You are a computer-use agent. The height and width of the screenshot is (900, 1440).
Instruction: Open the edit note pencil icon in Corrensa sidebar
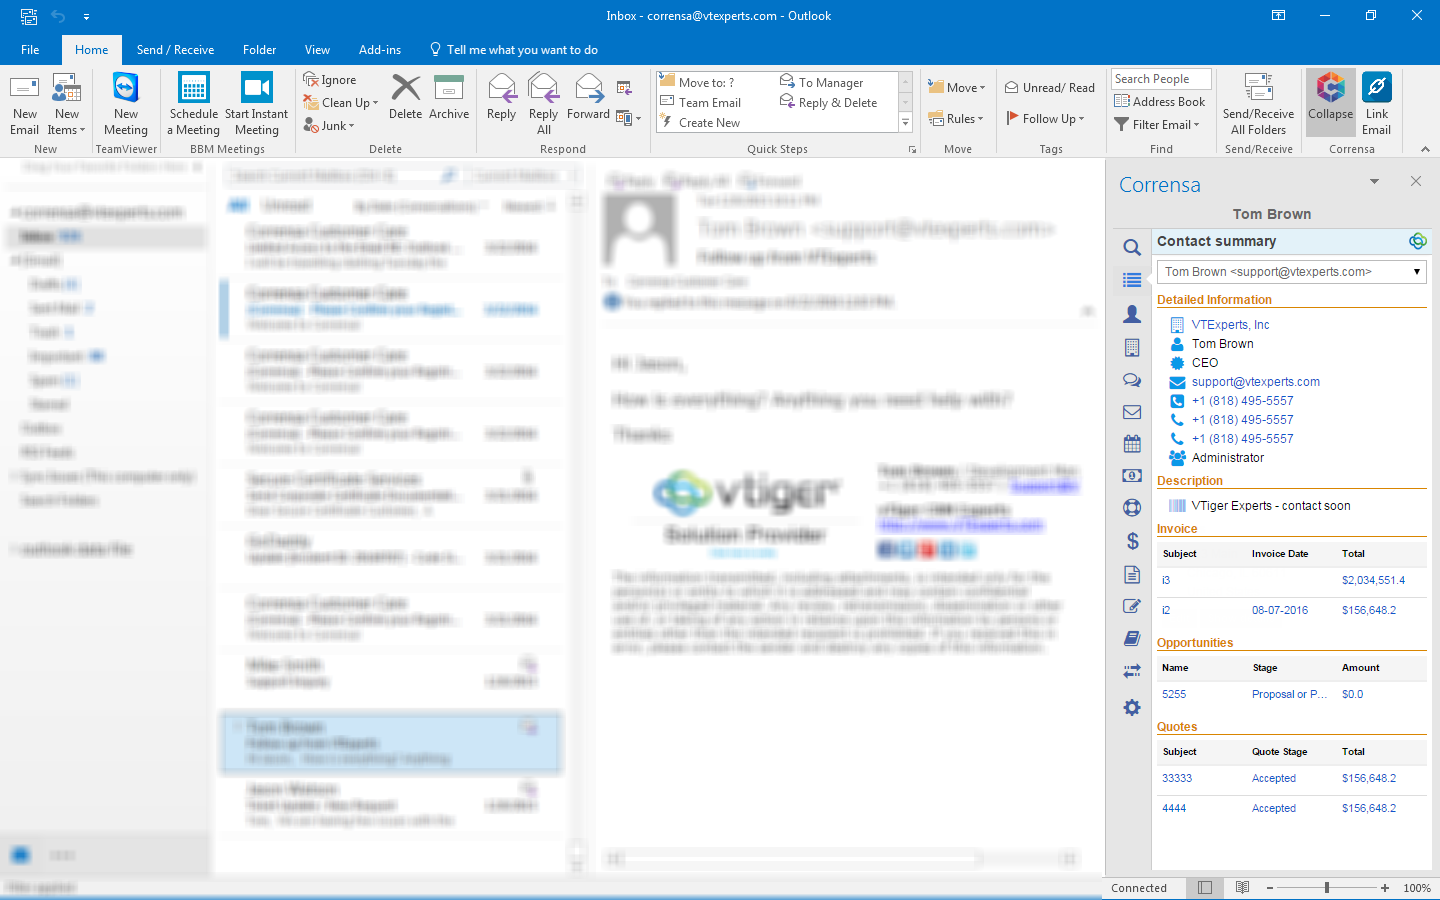pyautogui.click(x=1132, y=606)
